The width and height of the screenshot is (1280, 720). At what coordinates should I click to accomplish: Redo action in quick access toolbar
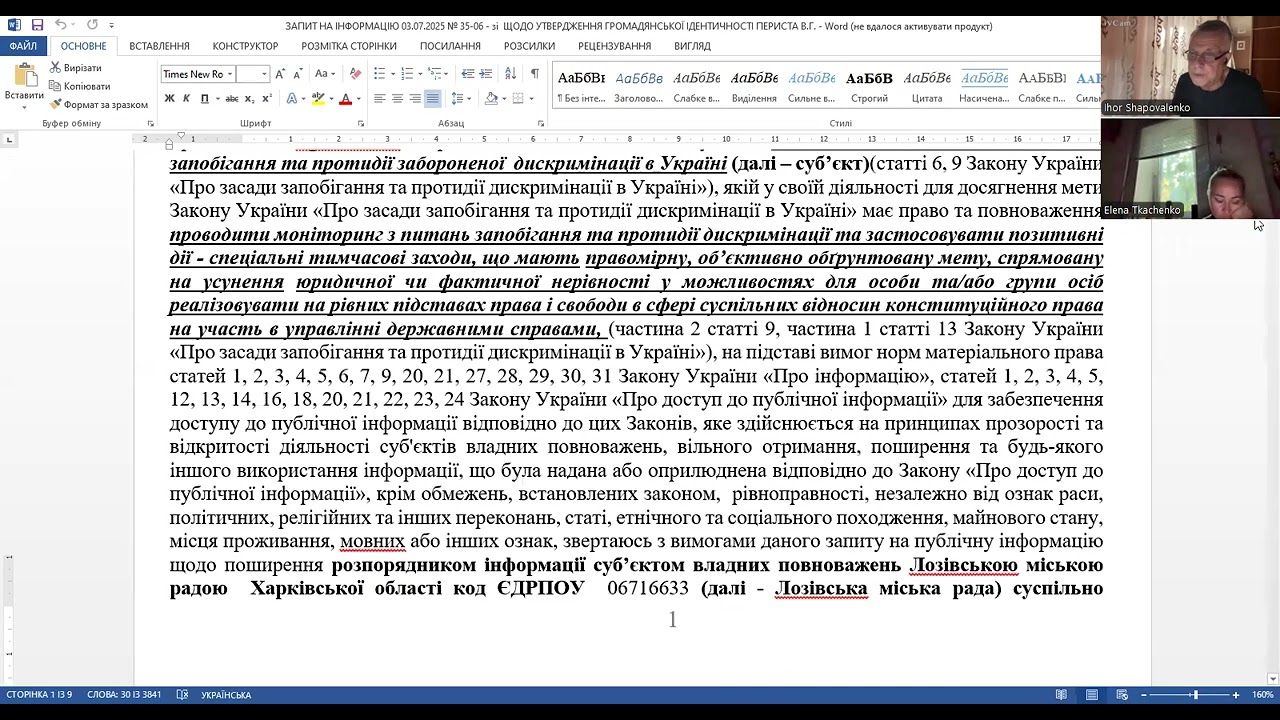(92, 24)
